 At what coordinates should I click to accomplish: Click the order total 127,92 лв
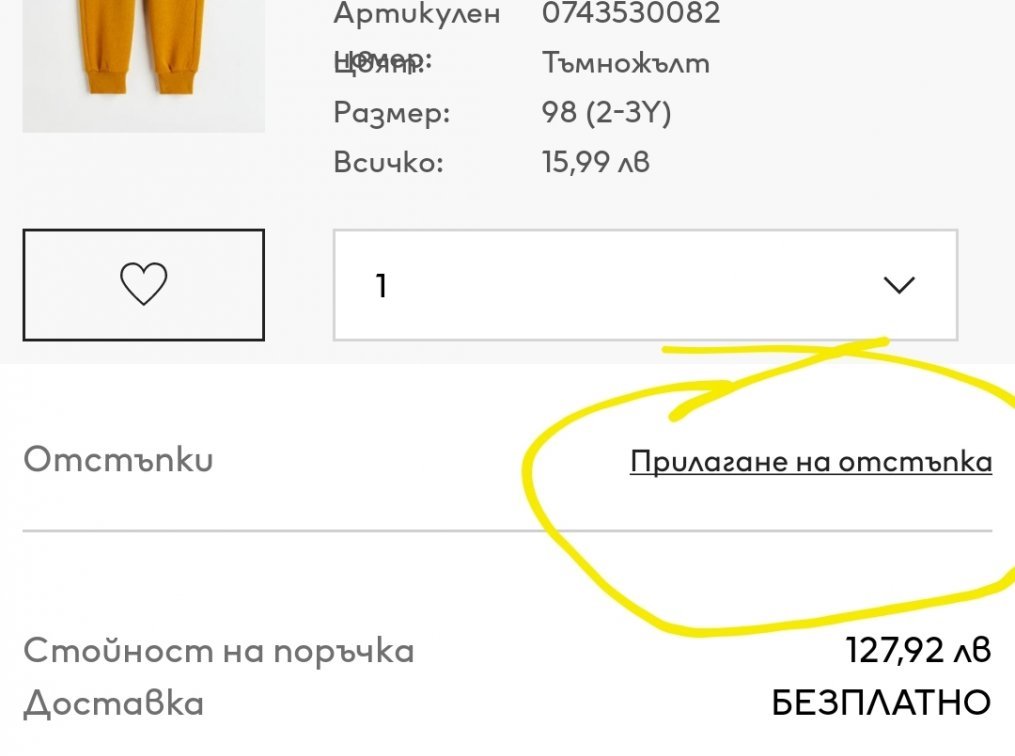(x=918, y=651)
